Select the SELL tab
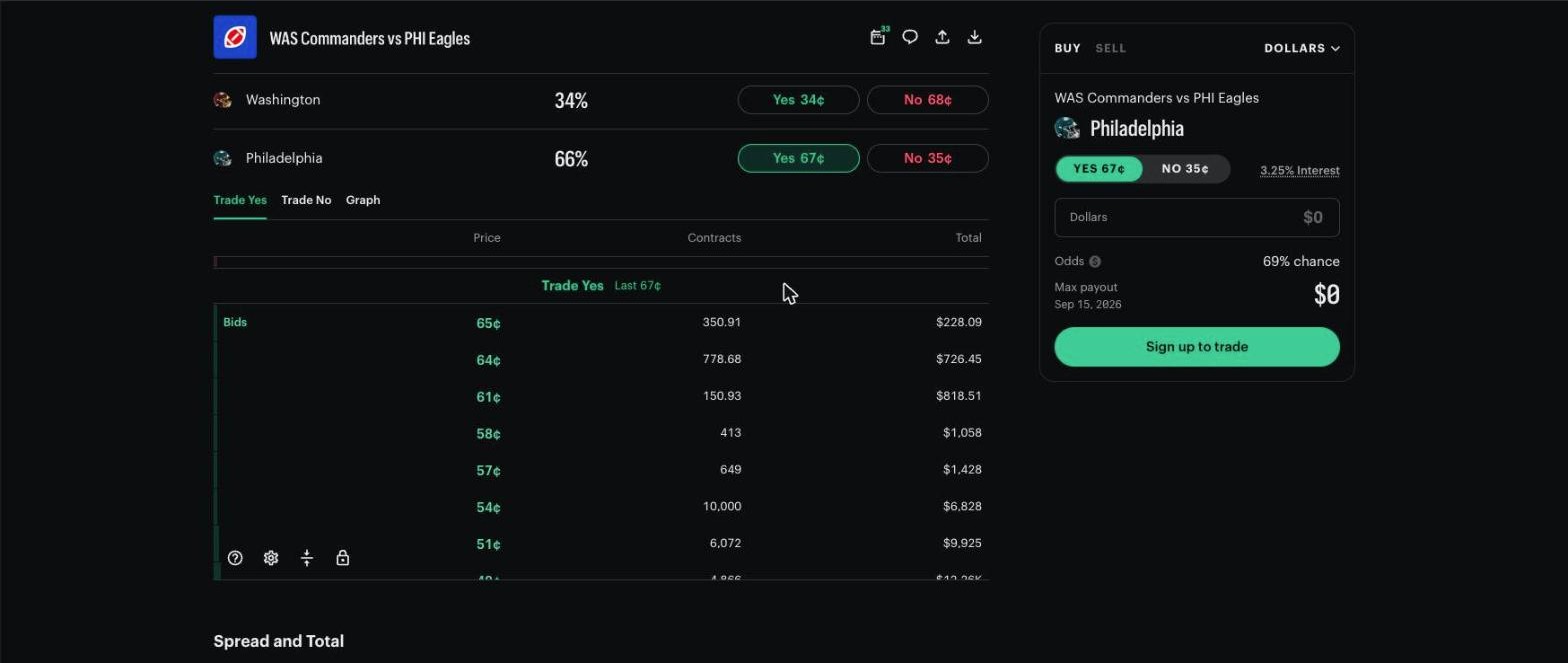 [1110, 48]
